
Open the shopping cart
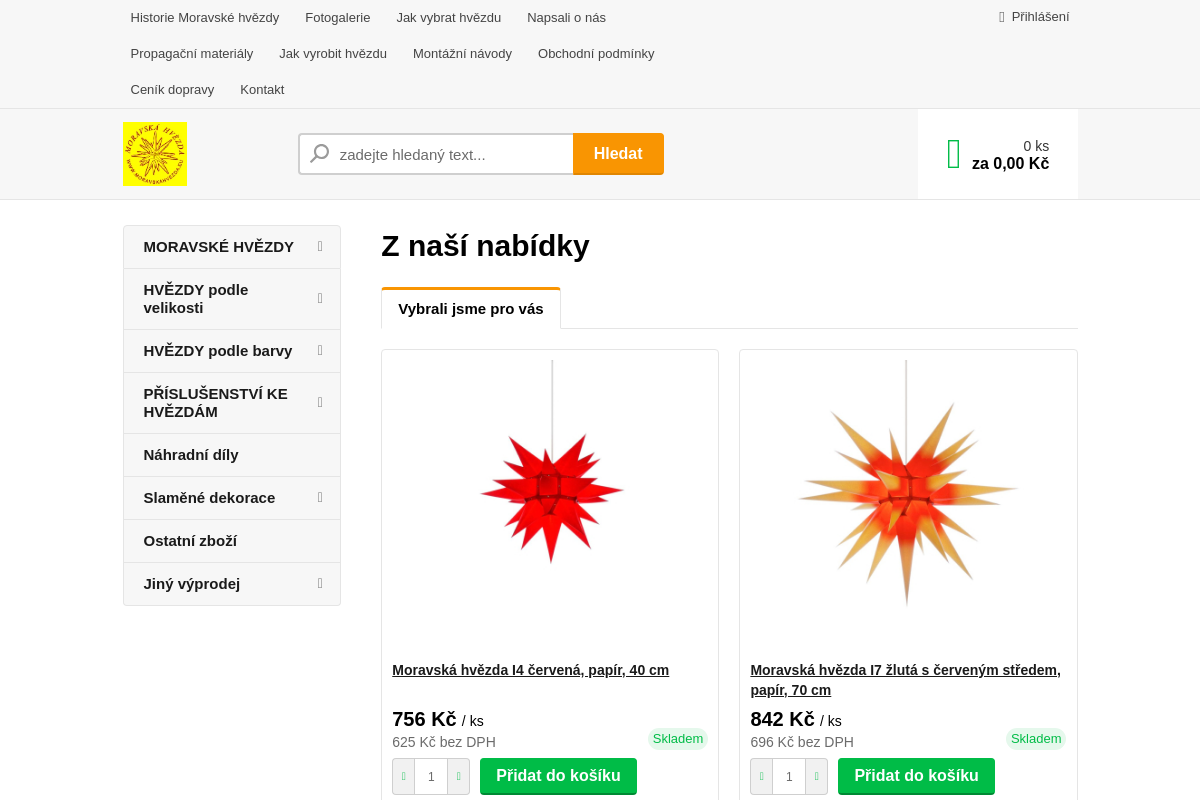[997, 154]
